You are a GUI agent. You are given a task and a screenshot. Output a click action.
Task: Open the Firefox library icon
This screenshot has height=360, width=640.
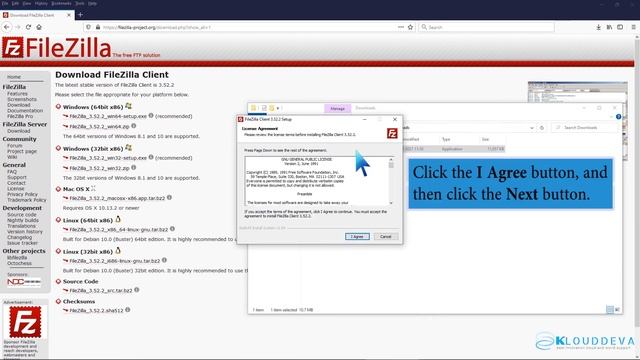tap(609, 27)
